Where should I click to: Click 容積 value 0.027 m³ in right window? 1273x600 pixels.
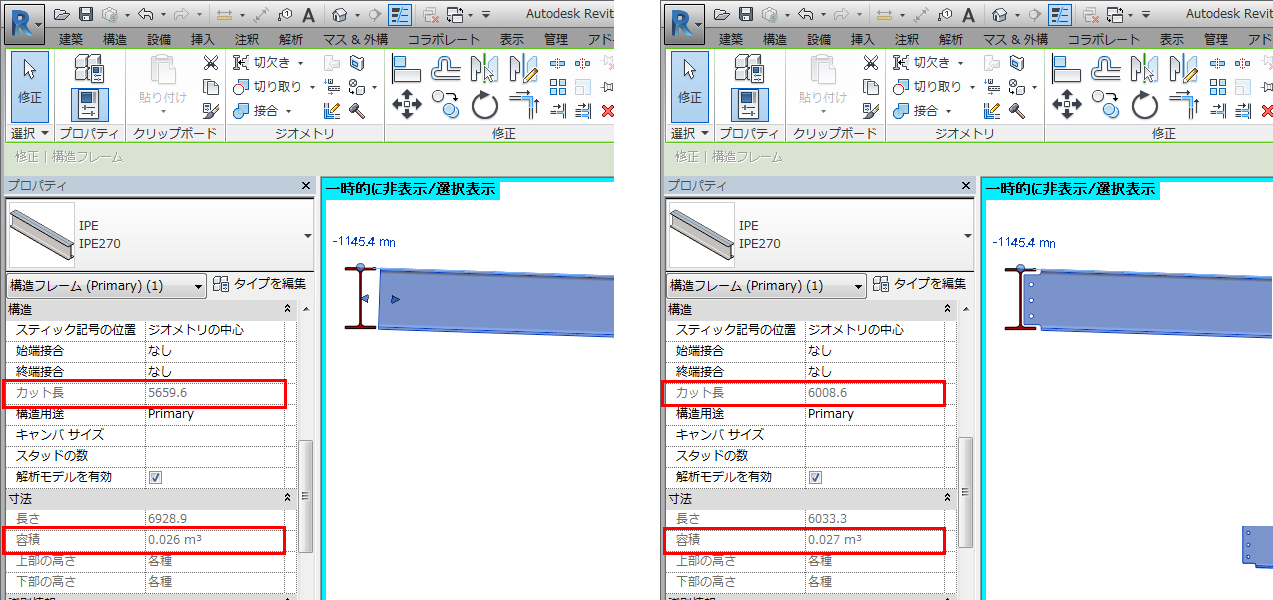point(835,540)
